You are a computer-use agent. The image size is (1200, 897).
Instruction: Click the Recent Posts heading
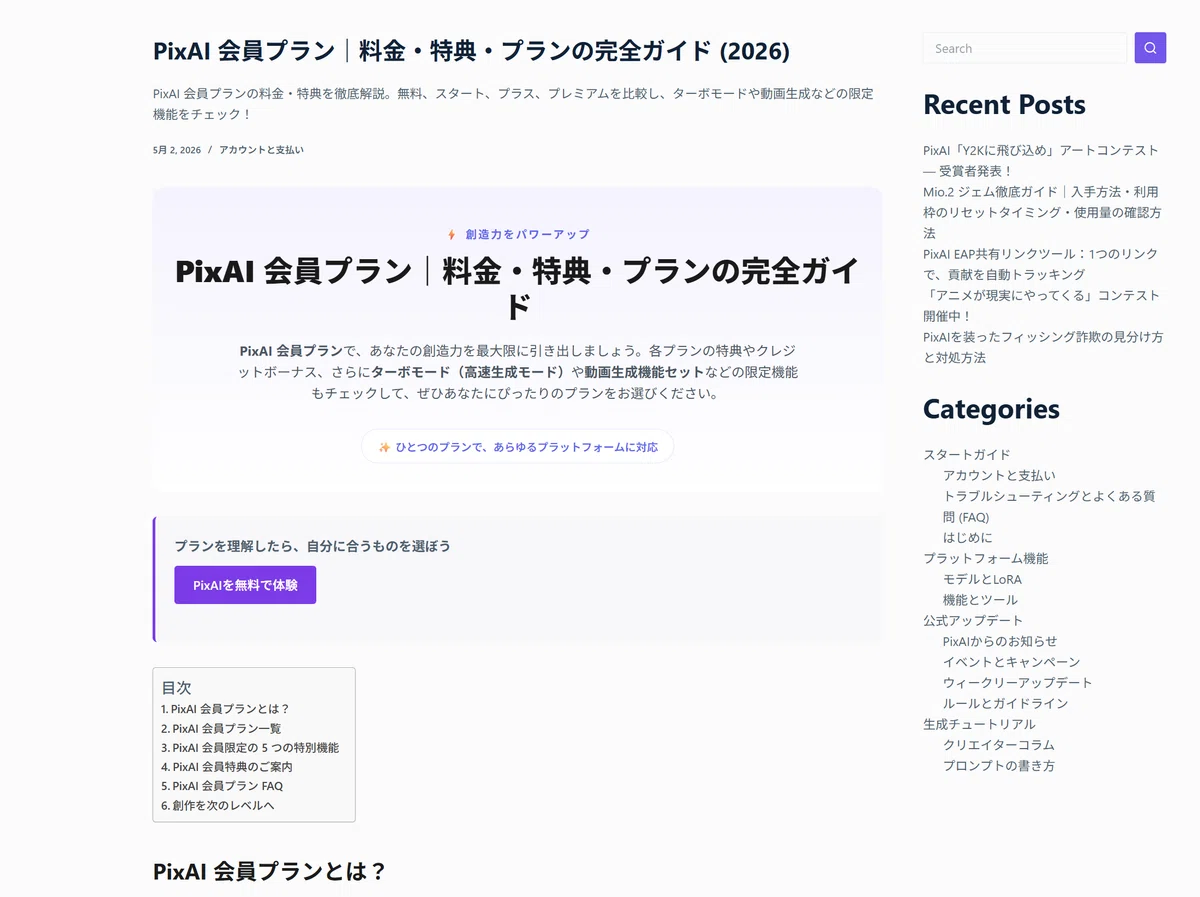1004,104
